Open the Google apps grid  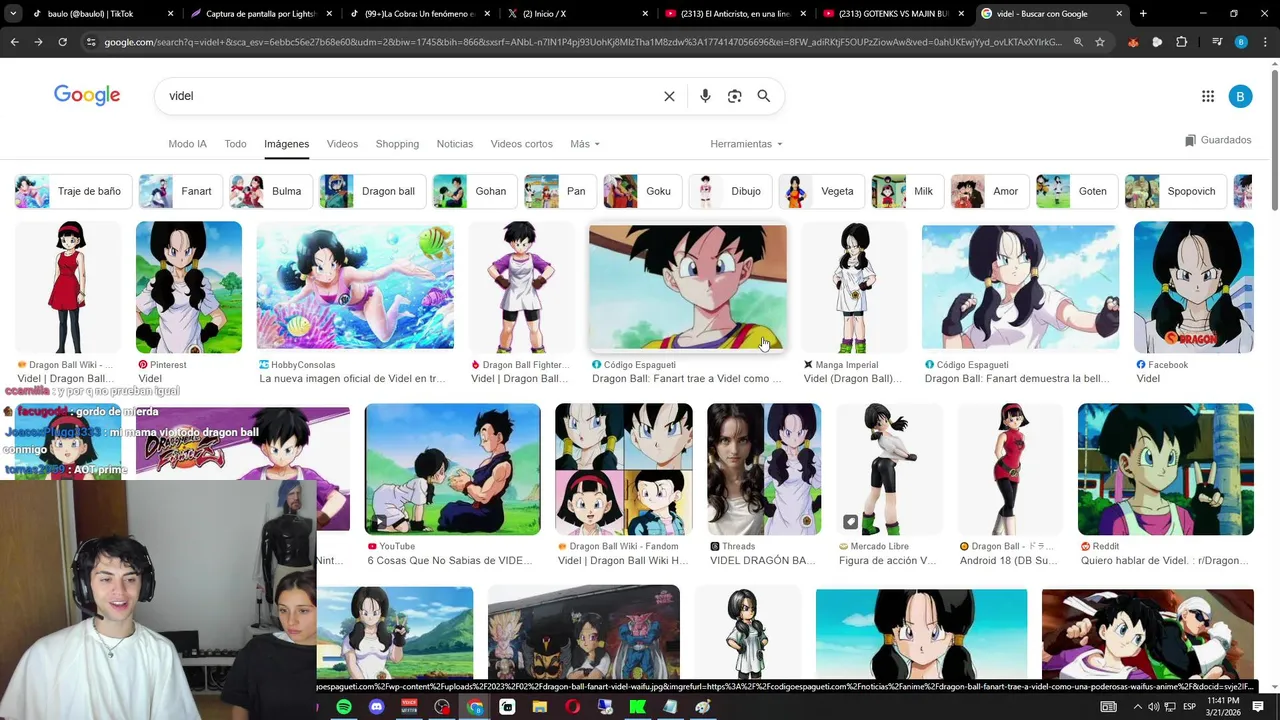tap(1208, 96)
